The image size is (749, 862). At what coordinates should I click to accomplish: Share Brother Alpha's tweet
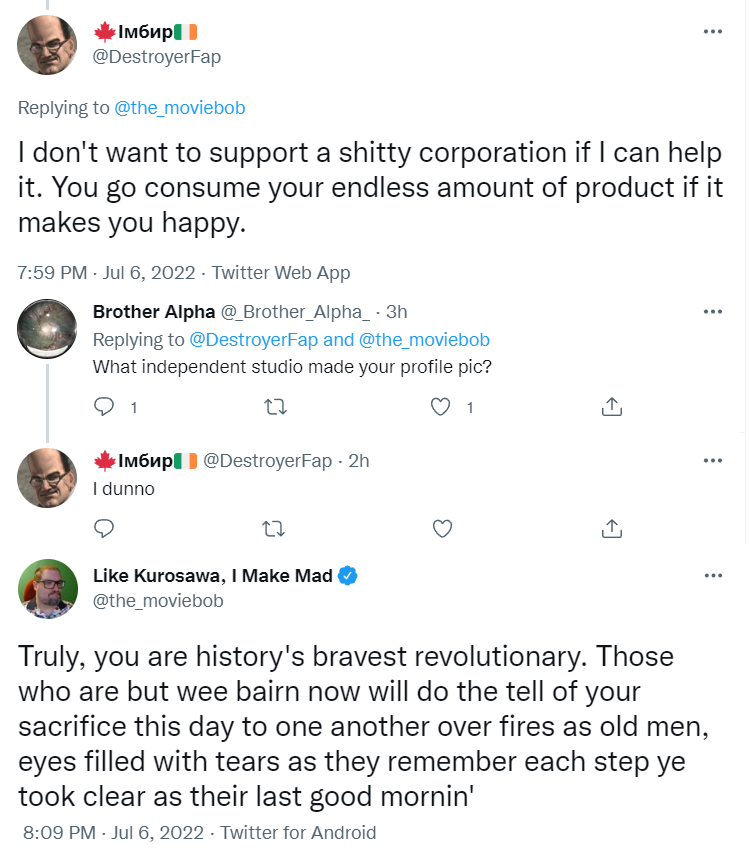click(612, 406)
